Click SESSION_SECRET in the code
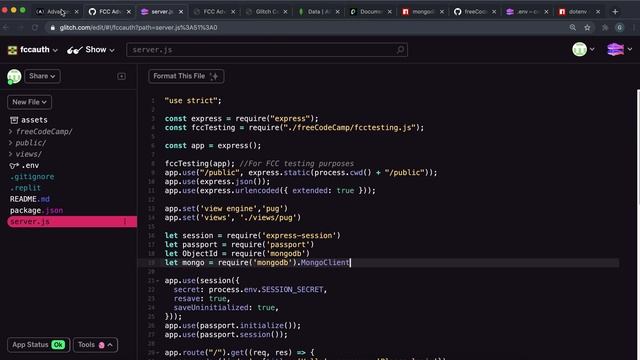This screenshot has width=640, height=360. click(x=292, y=289)
